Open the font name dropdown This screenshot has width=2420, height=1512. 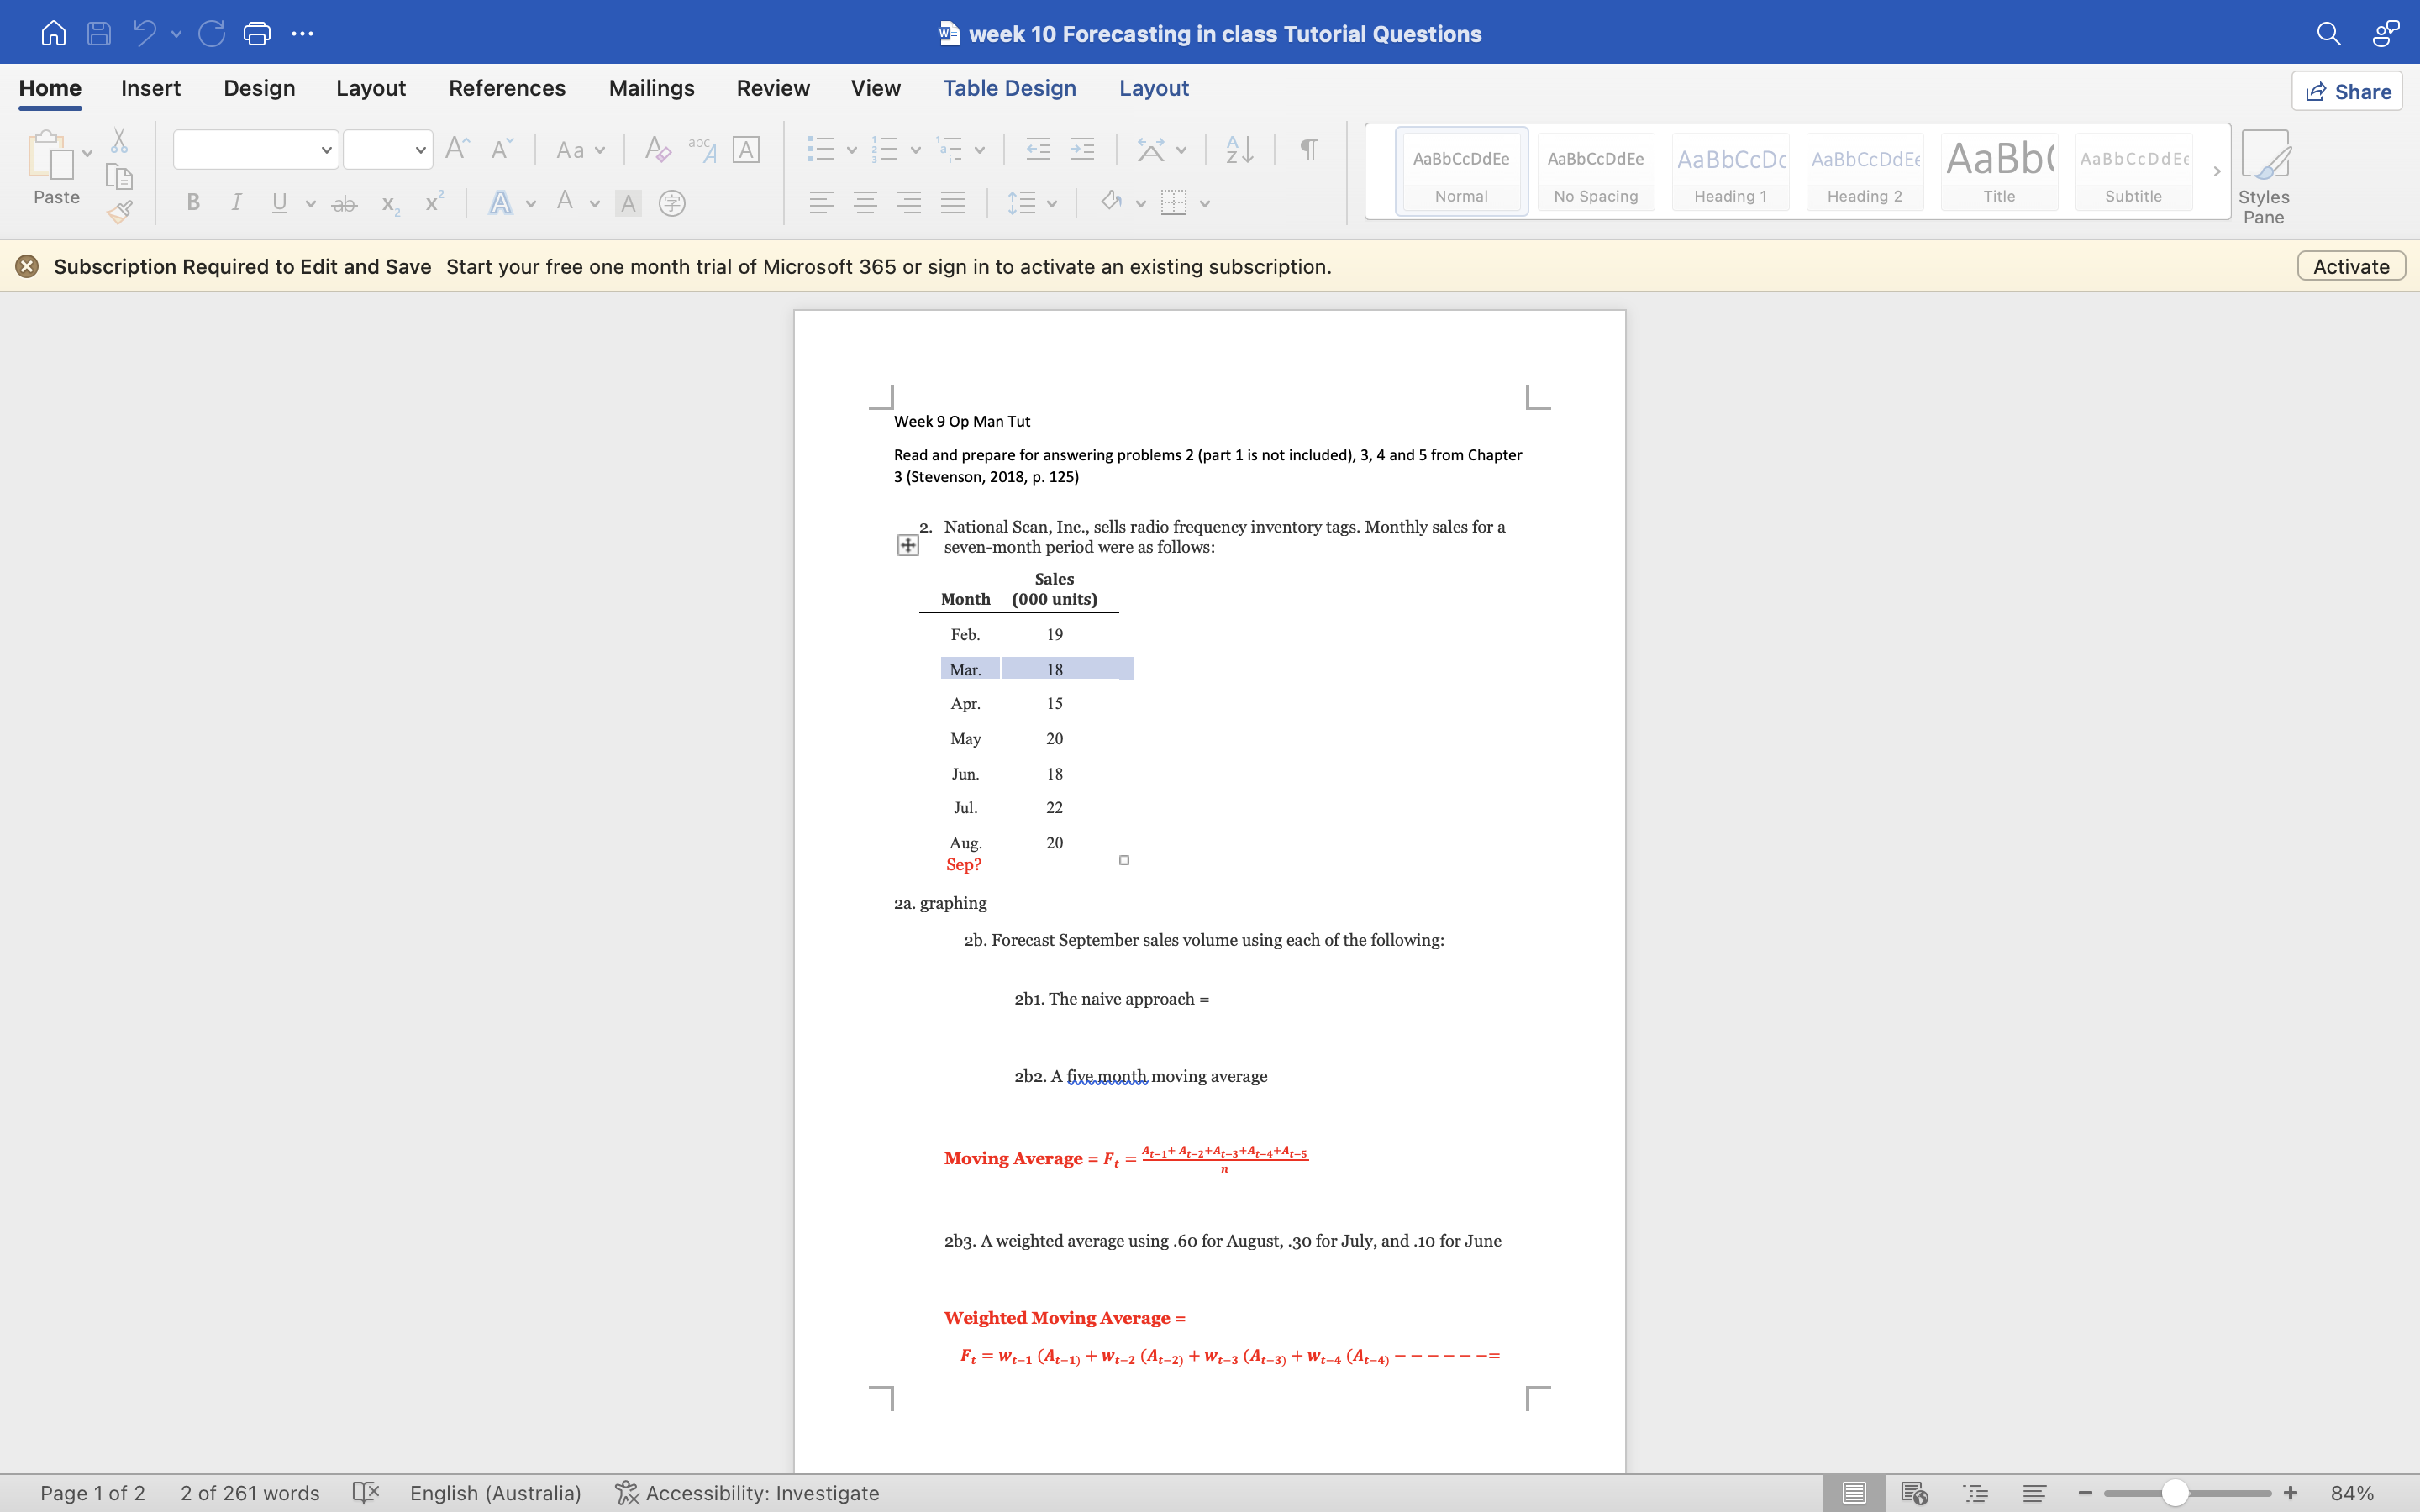coord(326,150)
